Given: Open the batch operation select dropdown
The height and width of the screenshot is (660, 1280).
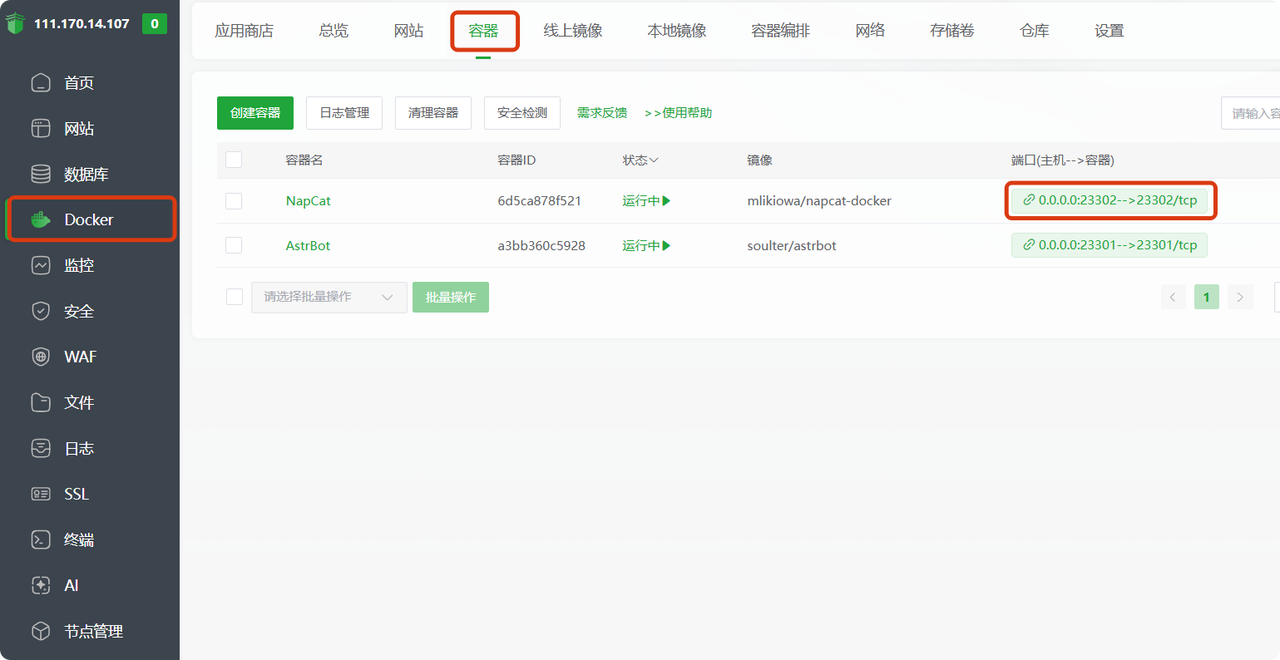Looking at the screenshot, I should point(329,297).
